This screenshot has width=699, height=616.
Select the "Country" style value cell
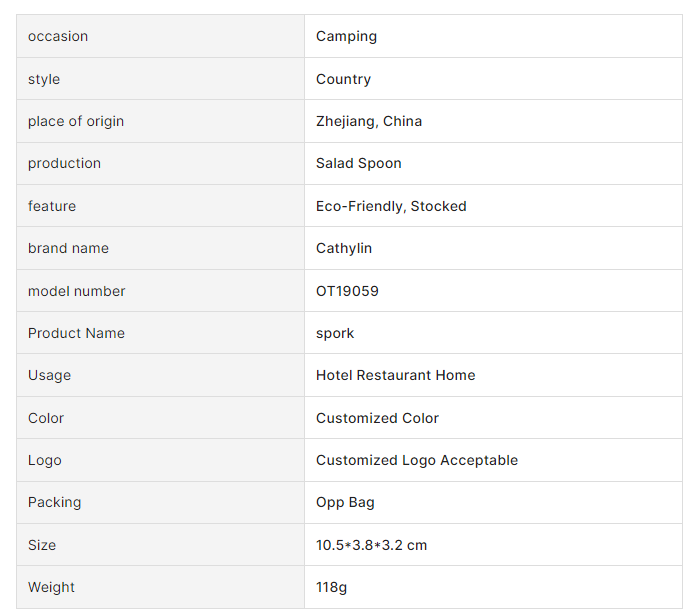tap(343, 79)
